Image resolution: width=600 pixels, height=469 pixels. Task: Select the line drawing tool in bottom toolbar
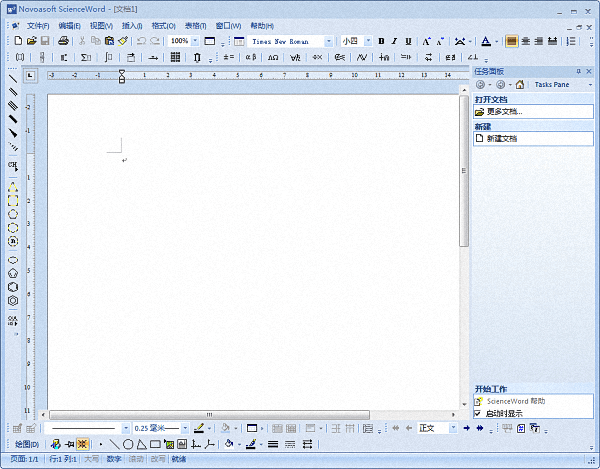(x=114, y=444)
